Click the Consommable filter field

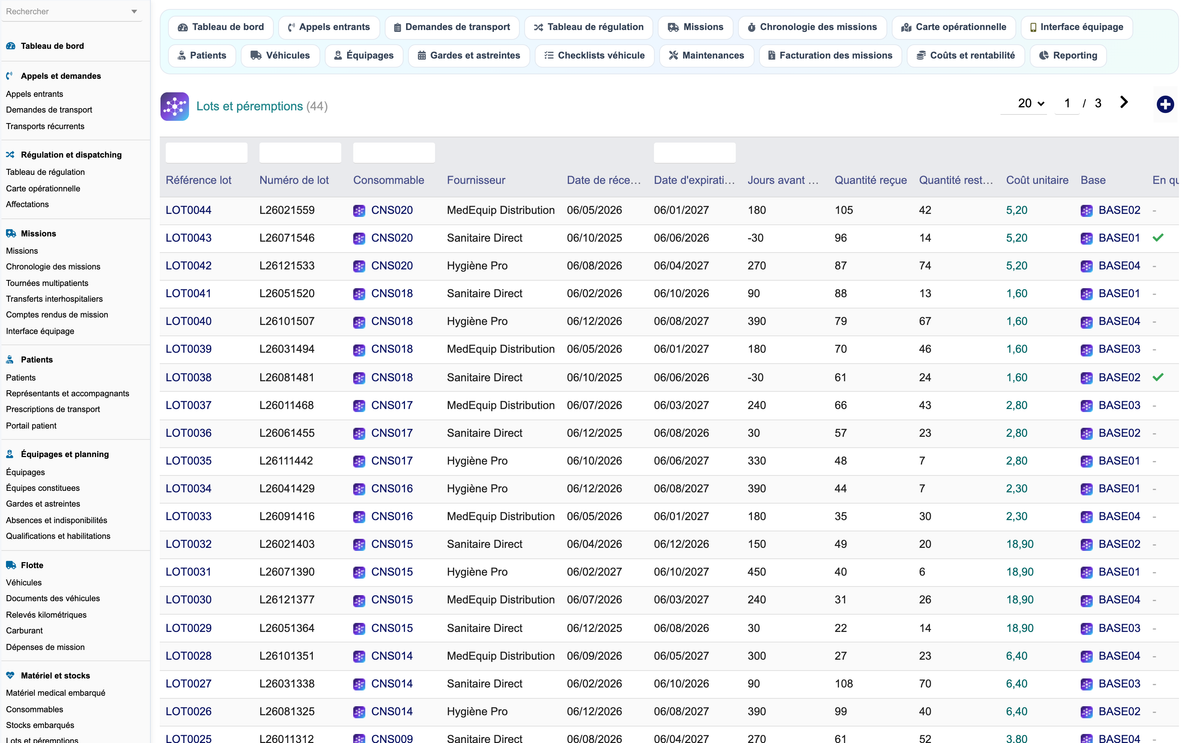click(x=394, y=152)
